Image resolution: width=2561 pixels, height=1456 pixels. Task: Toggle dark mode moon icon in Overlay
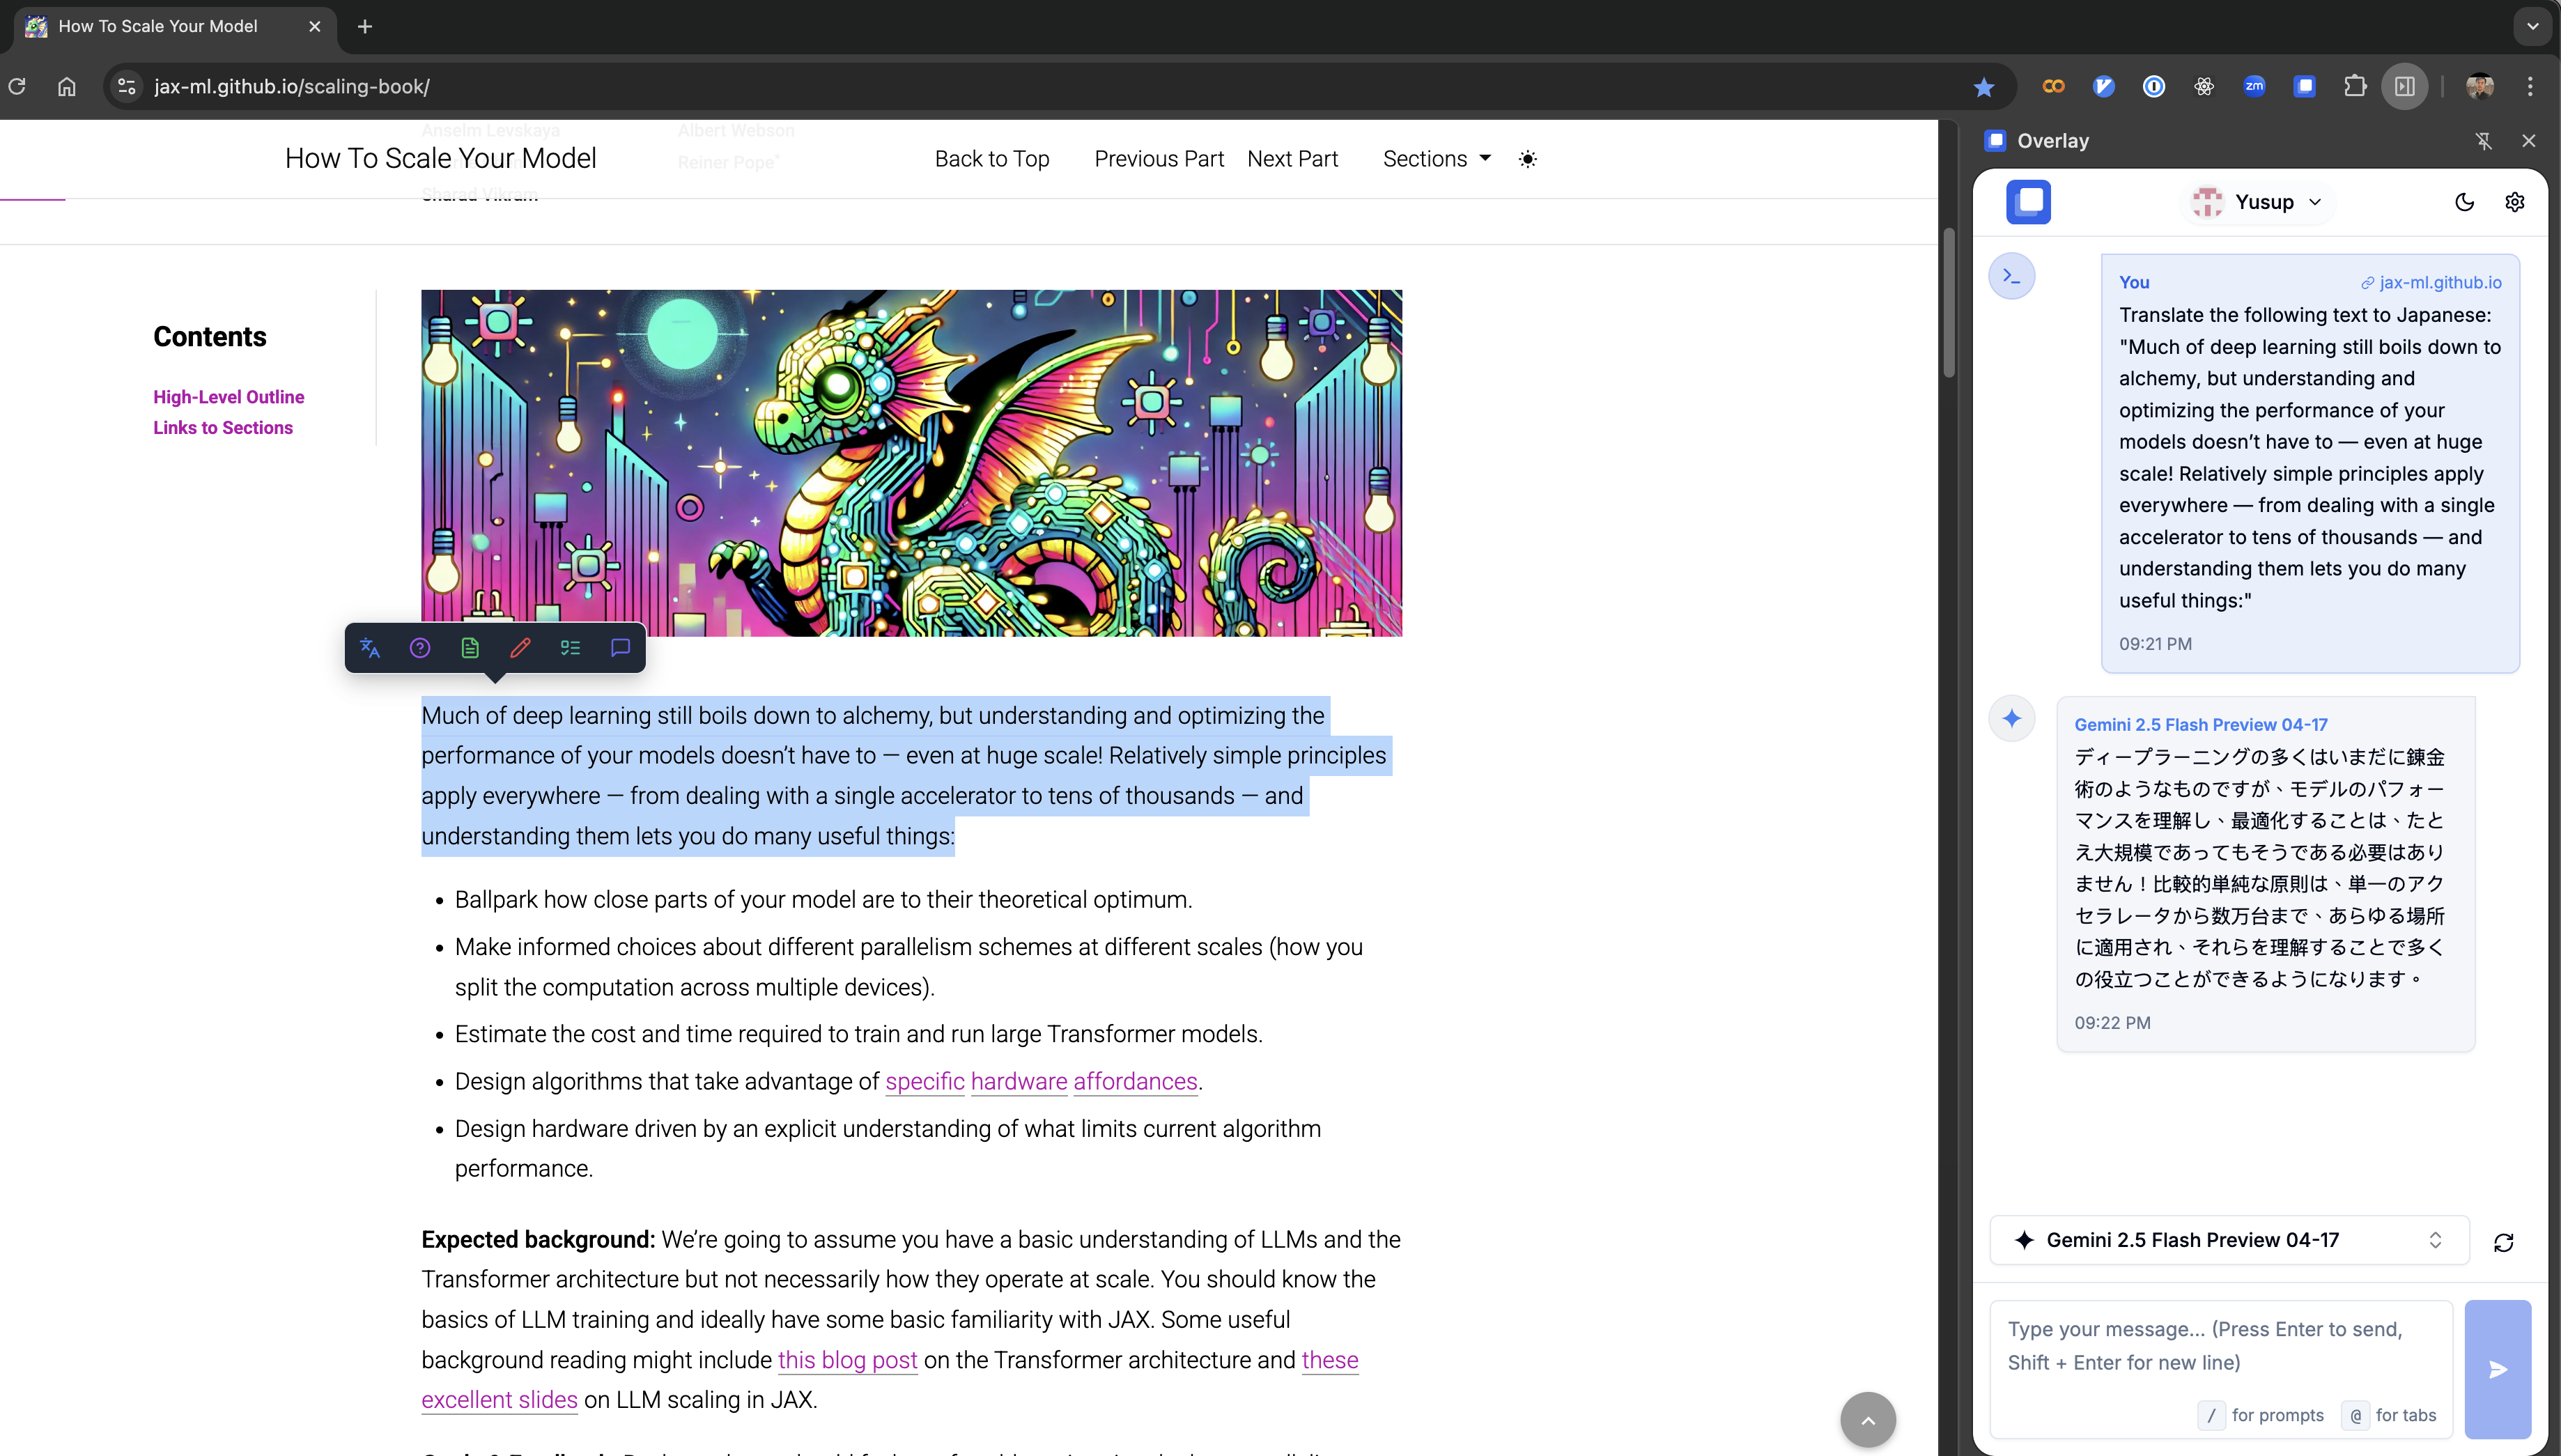[x=2464, y=202]
